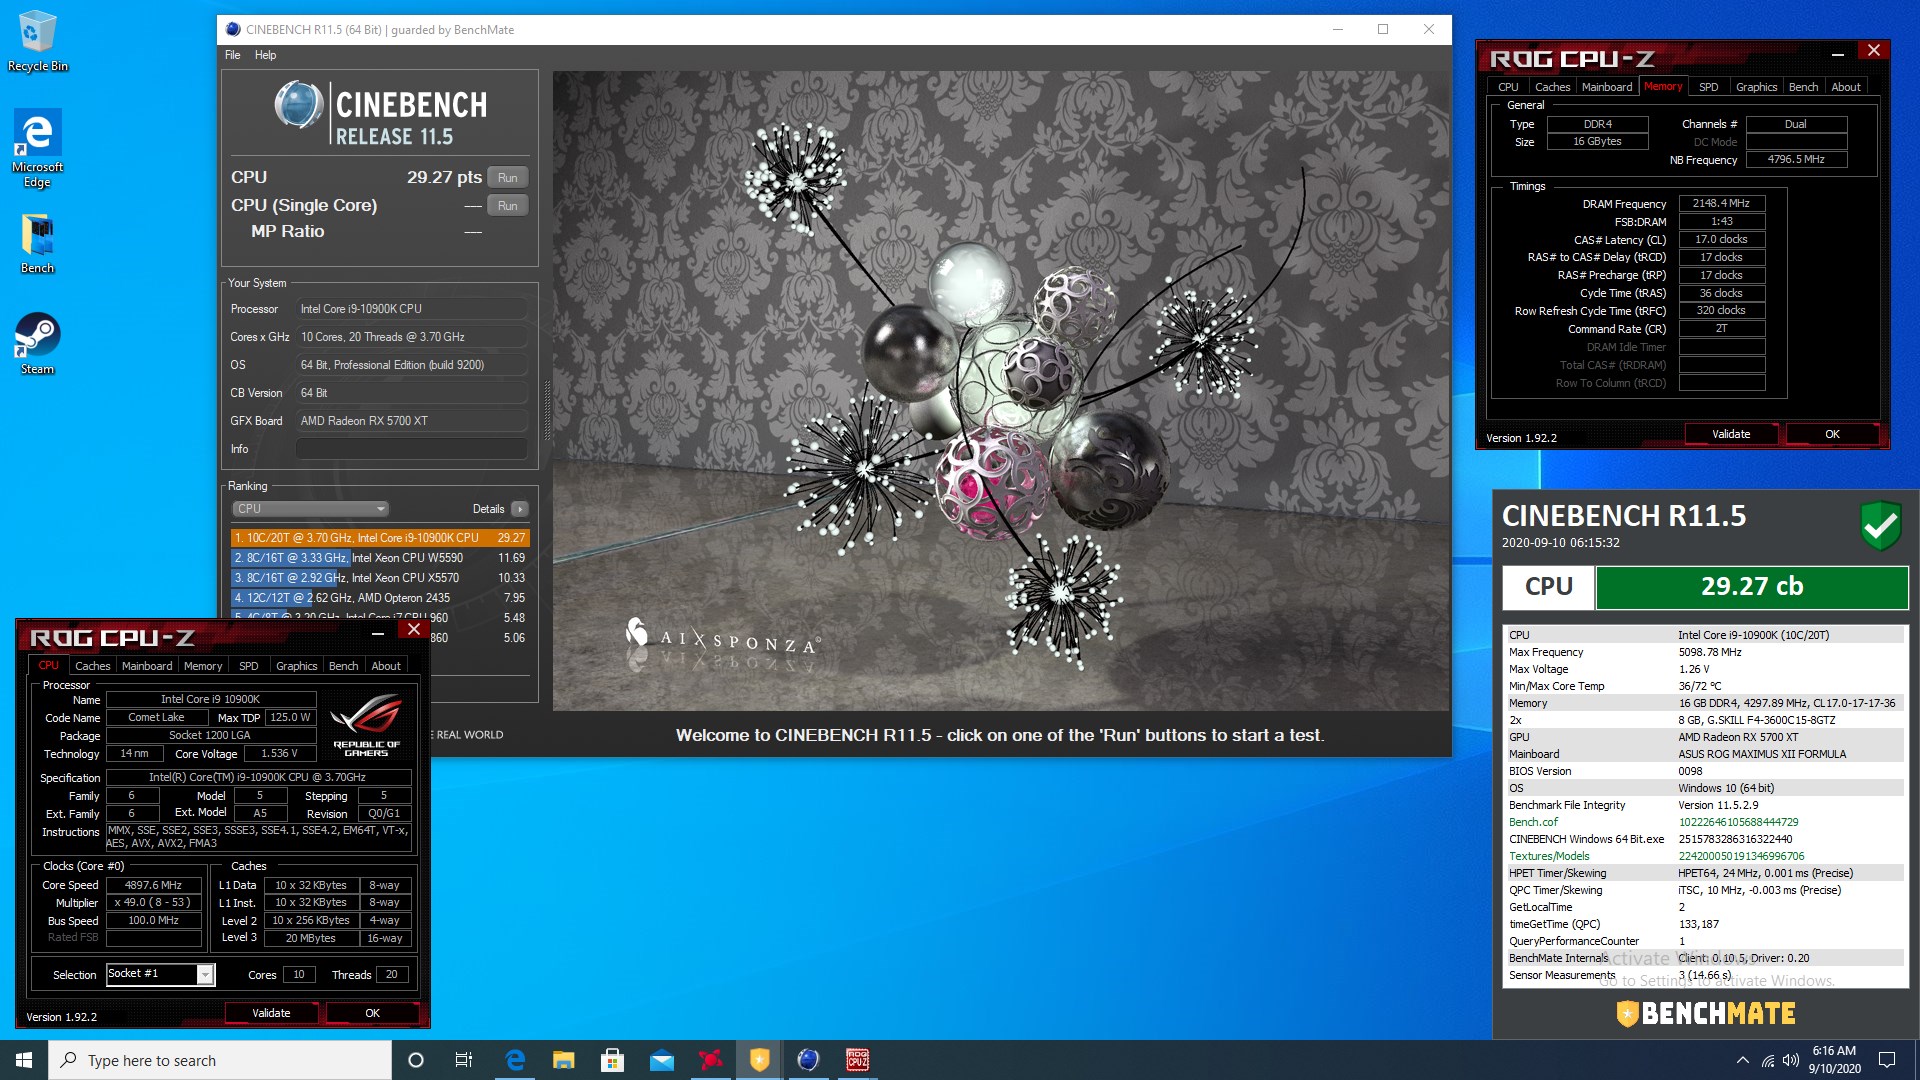Click the Info input field in Cinebench

click(411, 449)
